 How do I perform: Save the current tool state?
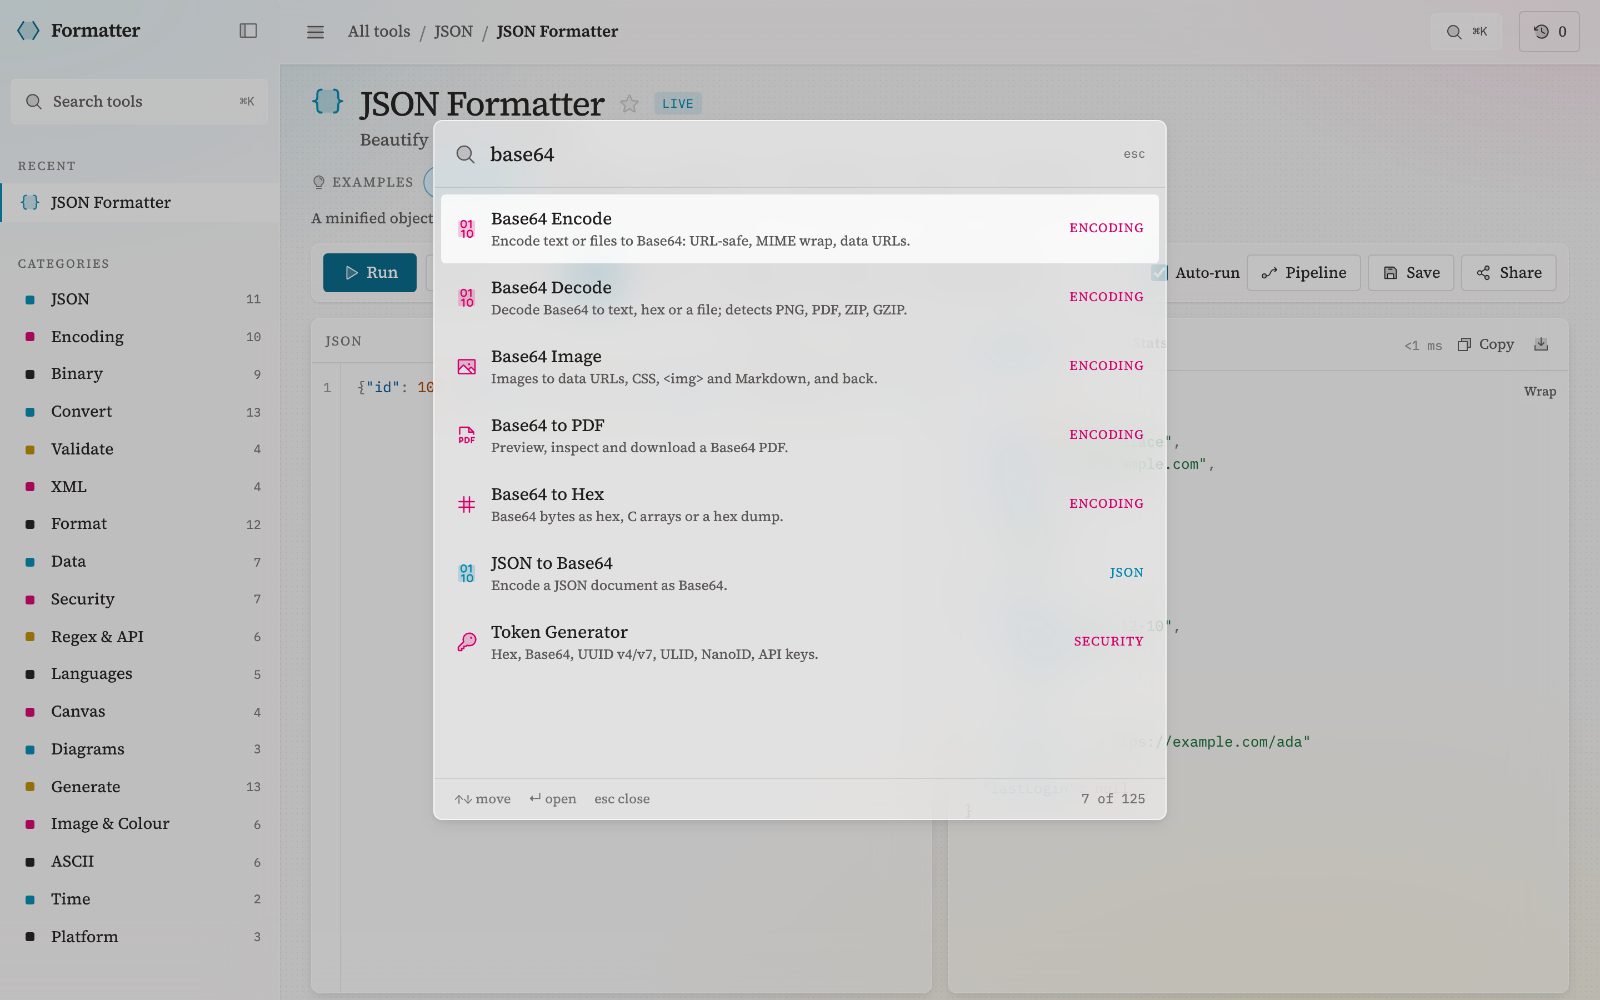point(1411,273)
